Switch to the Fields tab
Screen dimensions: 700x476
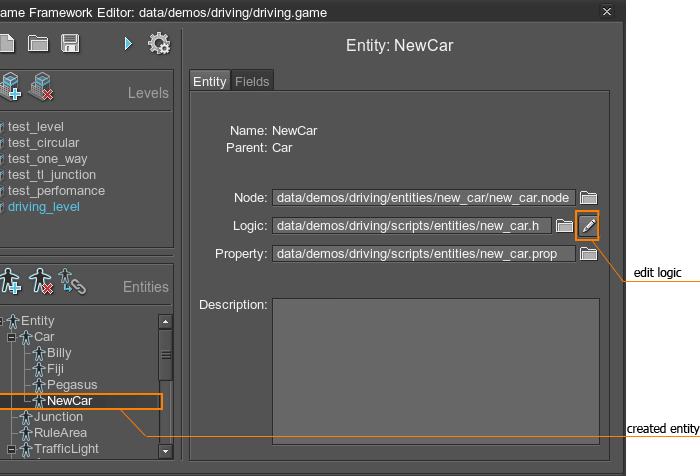click(252, 82)
